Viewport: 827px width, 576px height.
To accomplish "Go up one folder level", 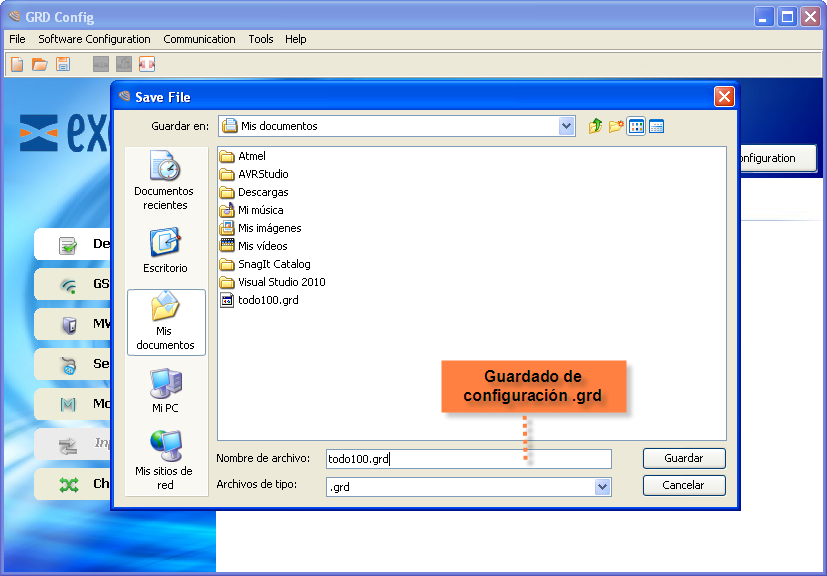I will 596,126.
